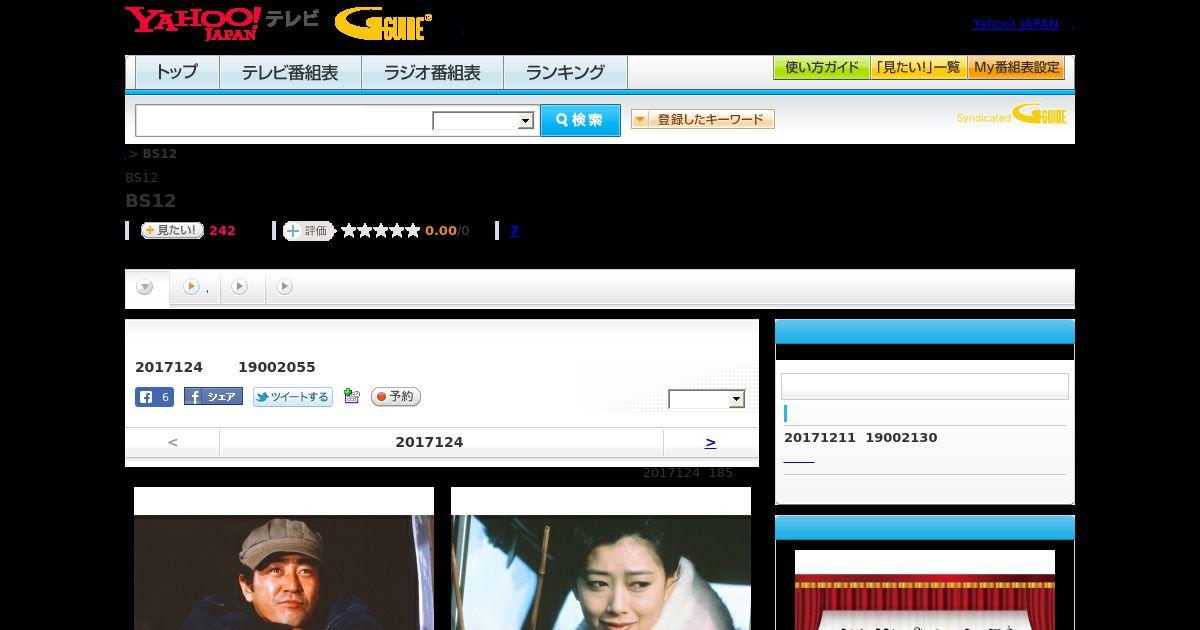Screen dimensions: 1200x630
Task: Focus the program search text field
Action: tap(284, 120)
